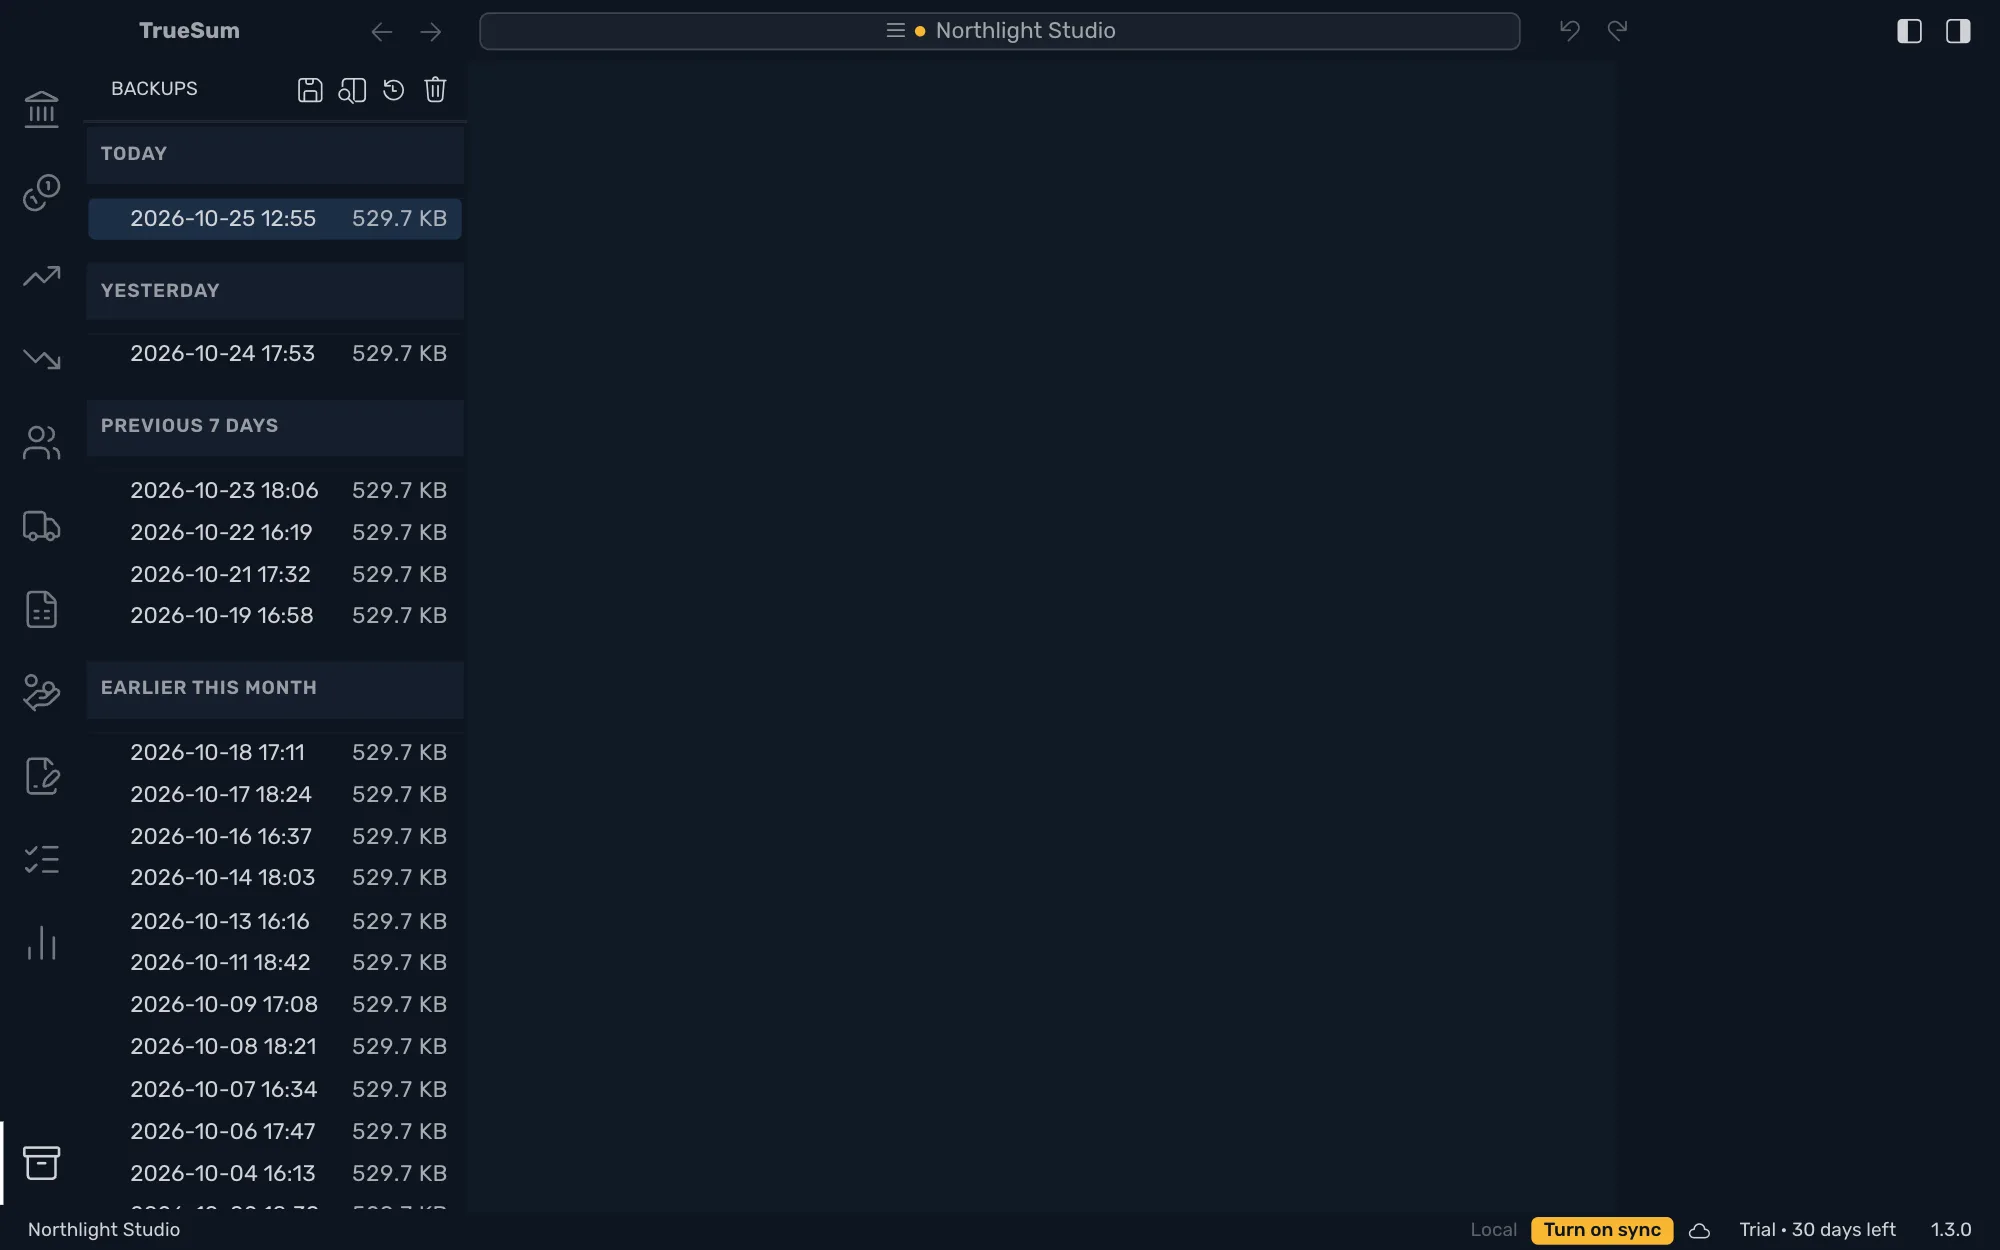
Task: Select backup 2026-10-24 17:53
Action: tap(275, 354)
